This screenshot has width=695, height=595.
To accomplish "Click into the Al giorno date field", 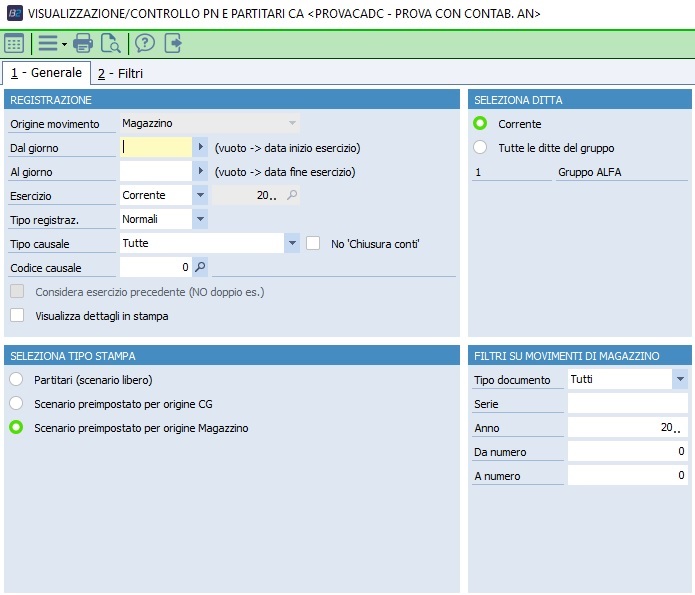I will coord(156,171).
